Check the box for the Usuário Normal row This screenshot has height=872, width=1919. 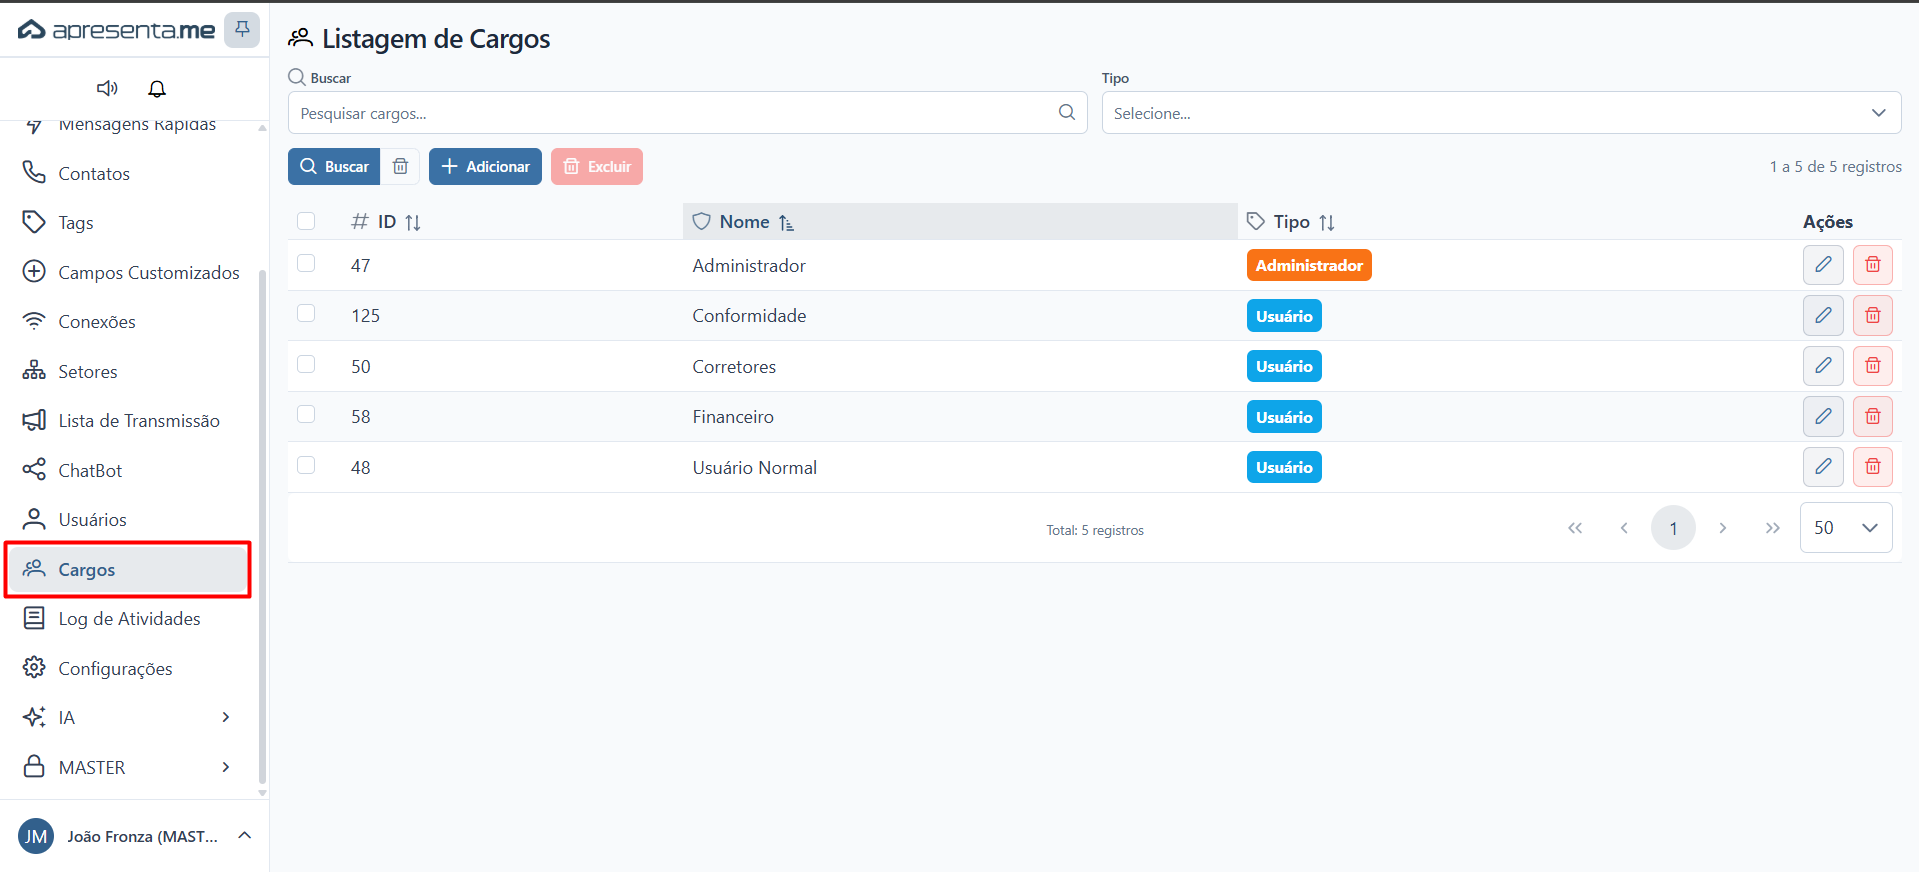[x=306, y=465]
